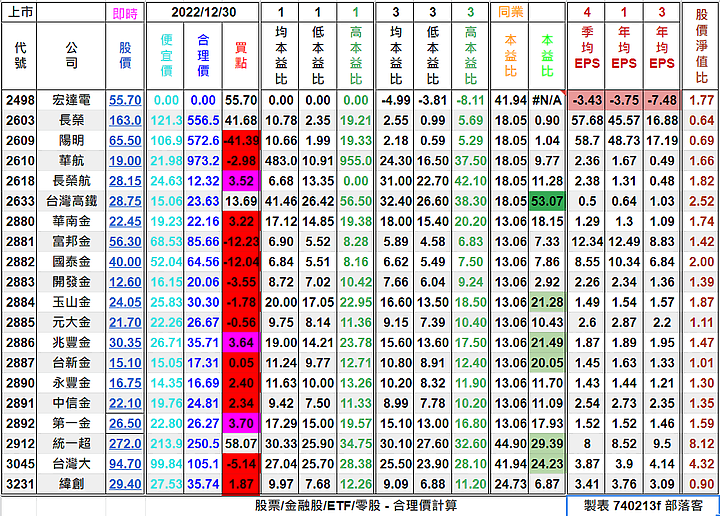The image size is (720, 516).
Task: Select the magenta buy-point cell 3.64
Action: (x=241, y=342)
